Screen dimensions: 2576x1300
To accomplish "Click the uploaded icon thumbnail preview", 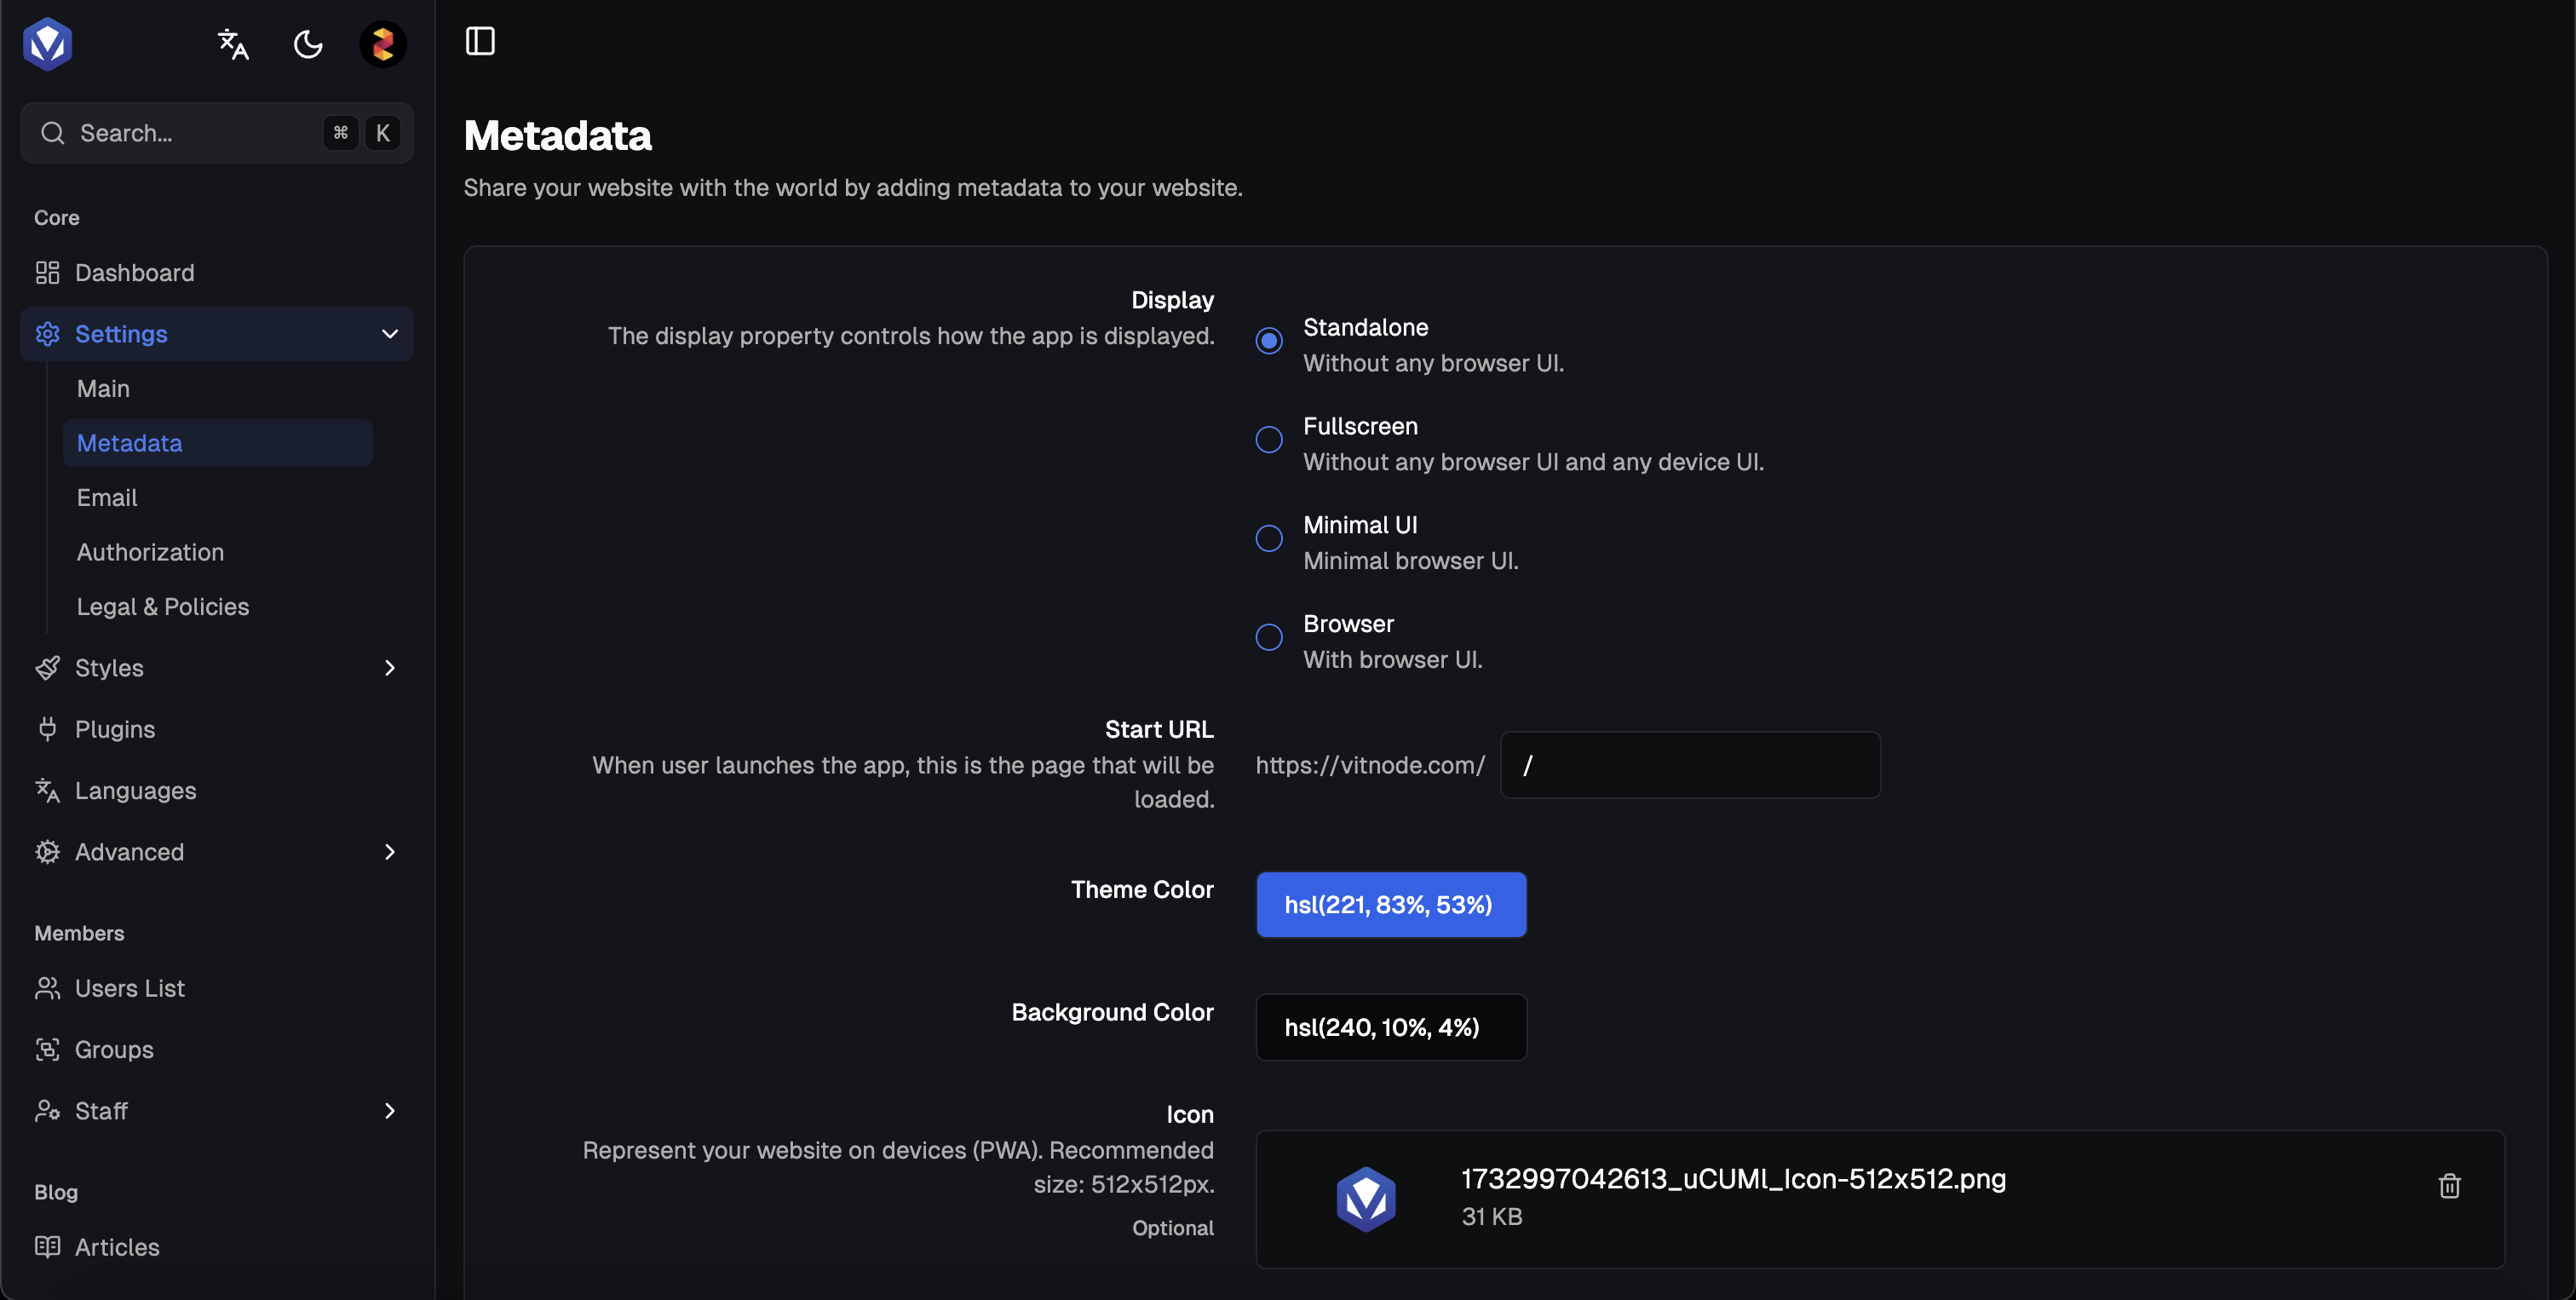I will pos(1366,1199).
